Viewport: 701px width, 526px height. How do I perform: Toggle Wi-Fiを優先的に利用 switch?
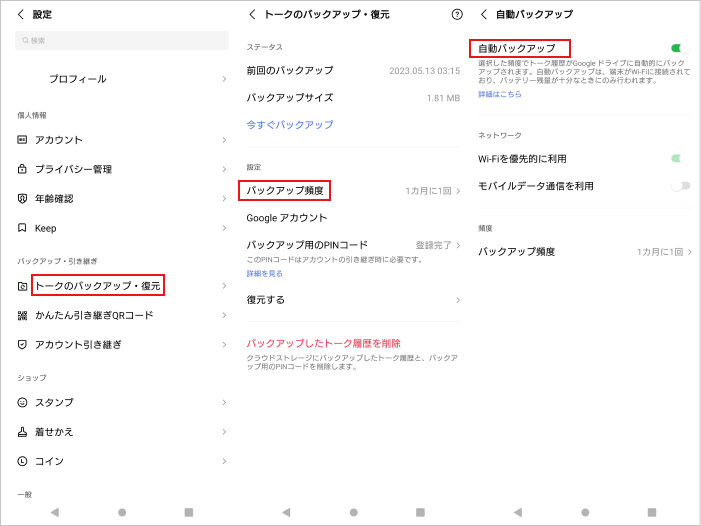[680, 158]
